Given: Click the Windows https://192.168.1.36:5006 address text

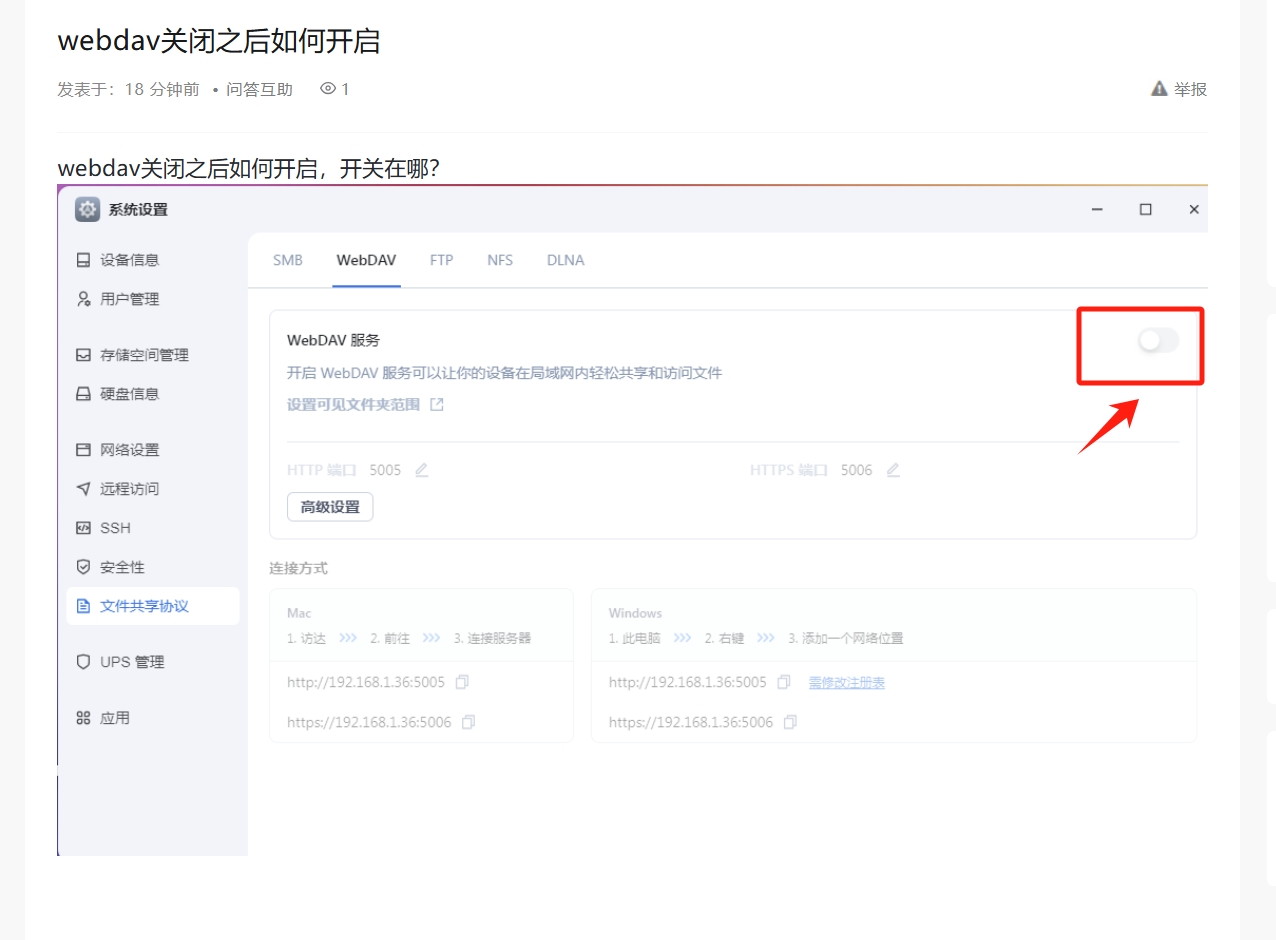Looking at the screenshot, I should (x=691, y=722).
